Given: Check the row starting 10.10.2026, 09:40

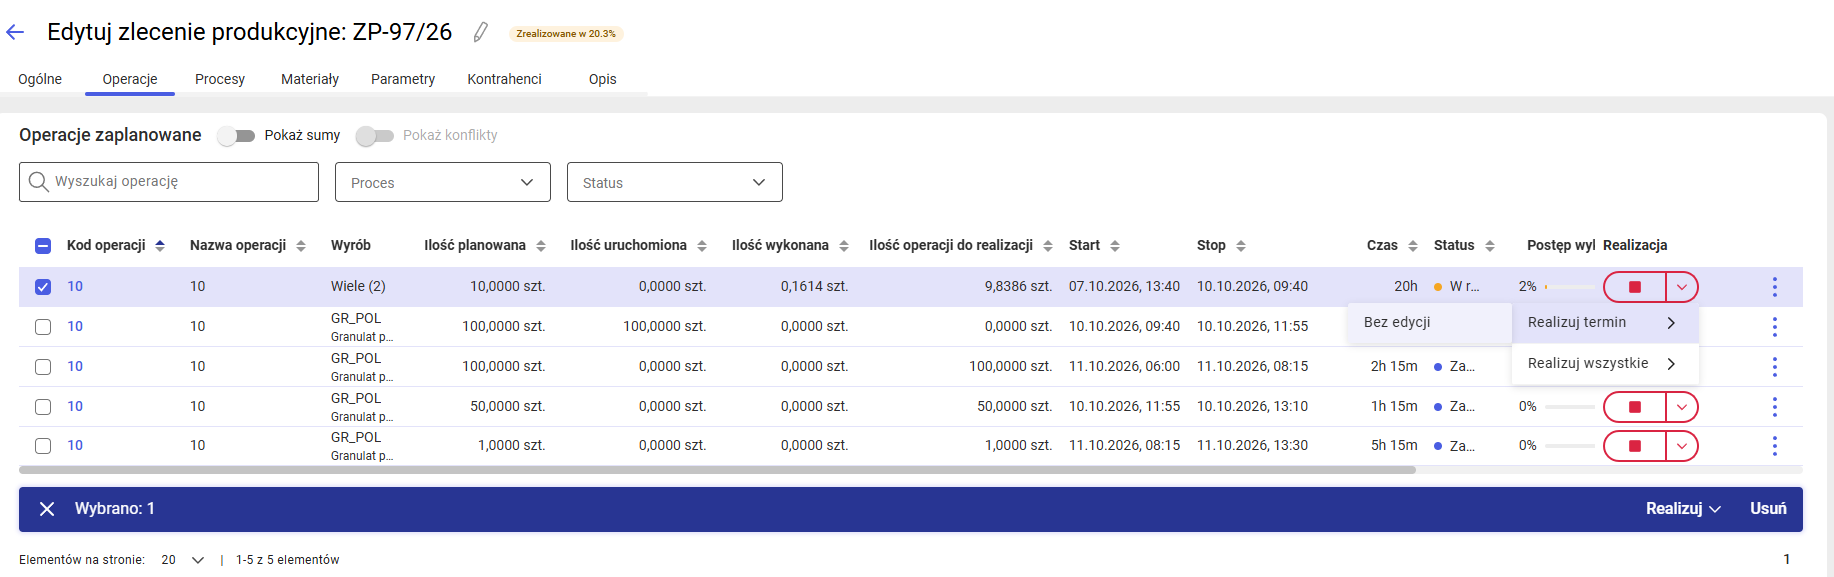Looking at the screenshot, I should 43,327.
